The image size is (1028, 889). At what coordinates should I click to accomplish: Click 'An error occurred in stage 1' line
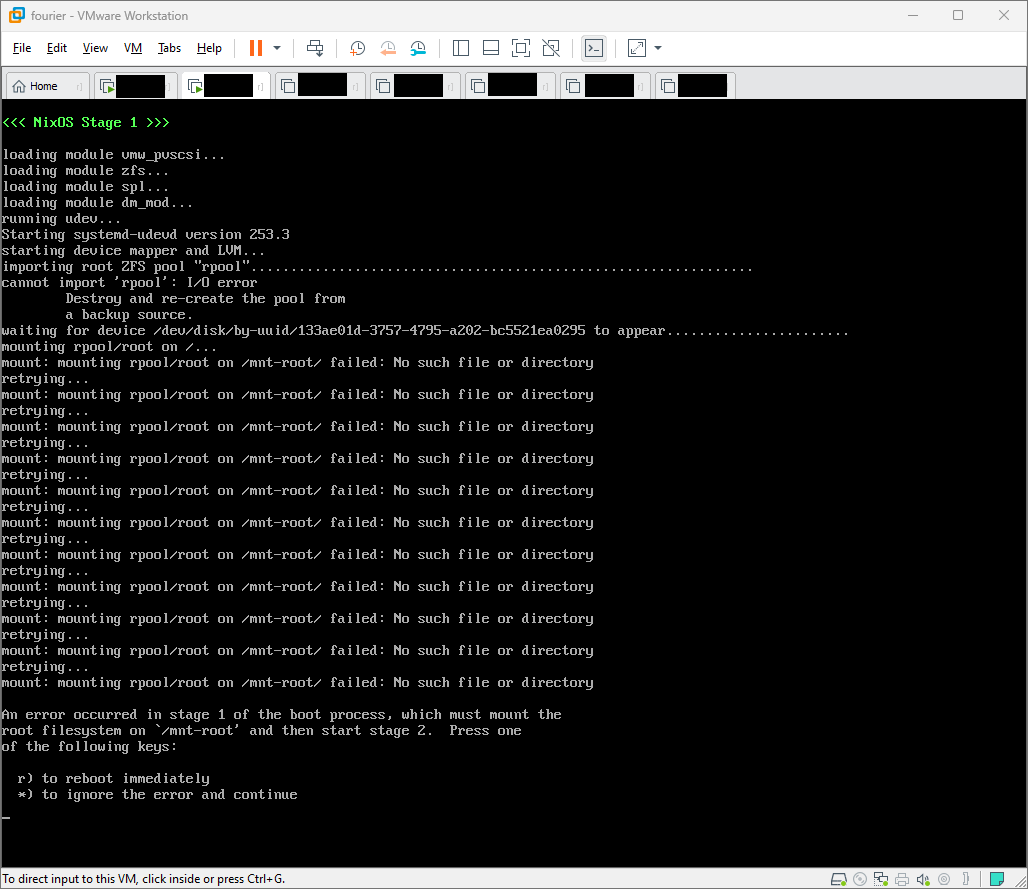pyautogui.click(x=281, y=715)
